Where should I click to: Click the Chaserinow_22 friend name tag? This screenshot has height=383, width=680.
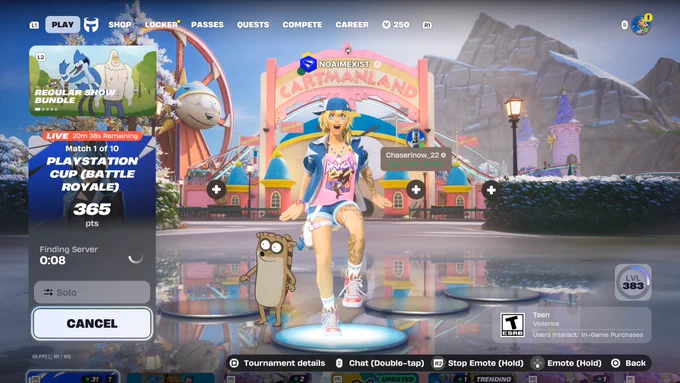416,159
